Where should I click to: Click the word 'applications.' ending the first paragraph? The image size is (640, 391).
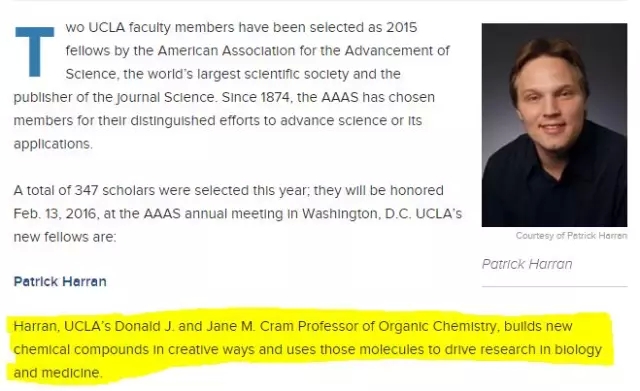53,144
